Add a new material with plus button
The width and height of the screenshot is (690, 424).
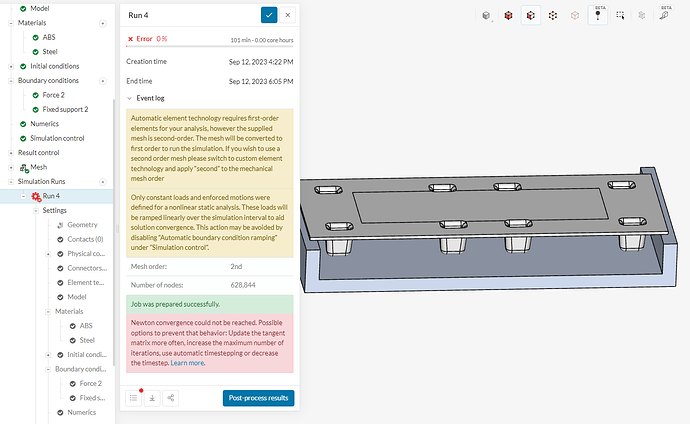tap(103, 23)
